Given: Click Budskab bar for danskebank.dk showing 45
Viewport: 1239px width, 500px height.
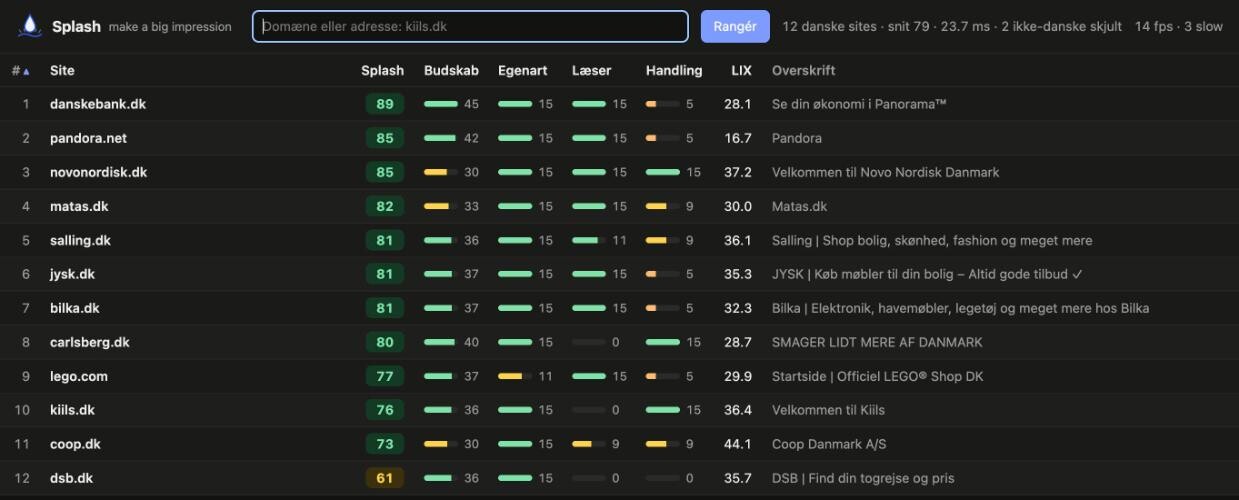Looking at the screenshot, I should pos(441,104).
